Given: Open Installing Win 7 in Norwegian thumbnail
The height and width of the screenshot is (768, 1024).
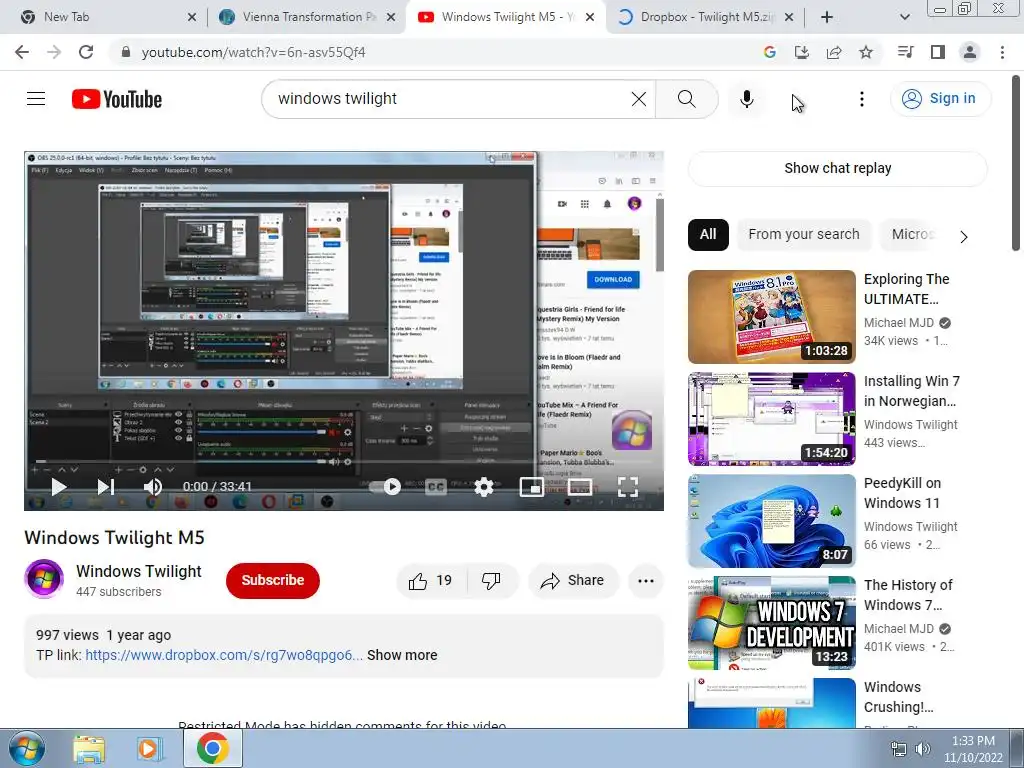Looking at the screenshot, I should pyautogui.click(x=771, y=419).
